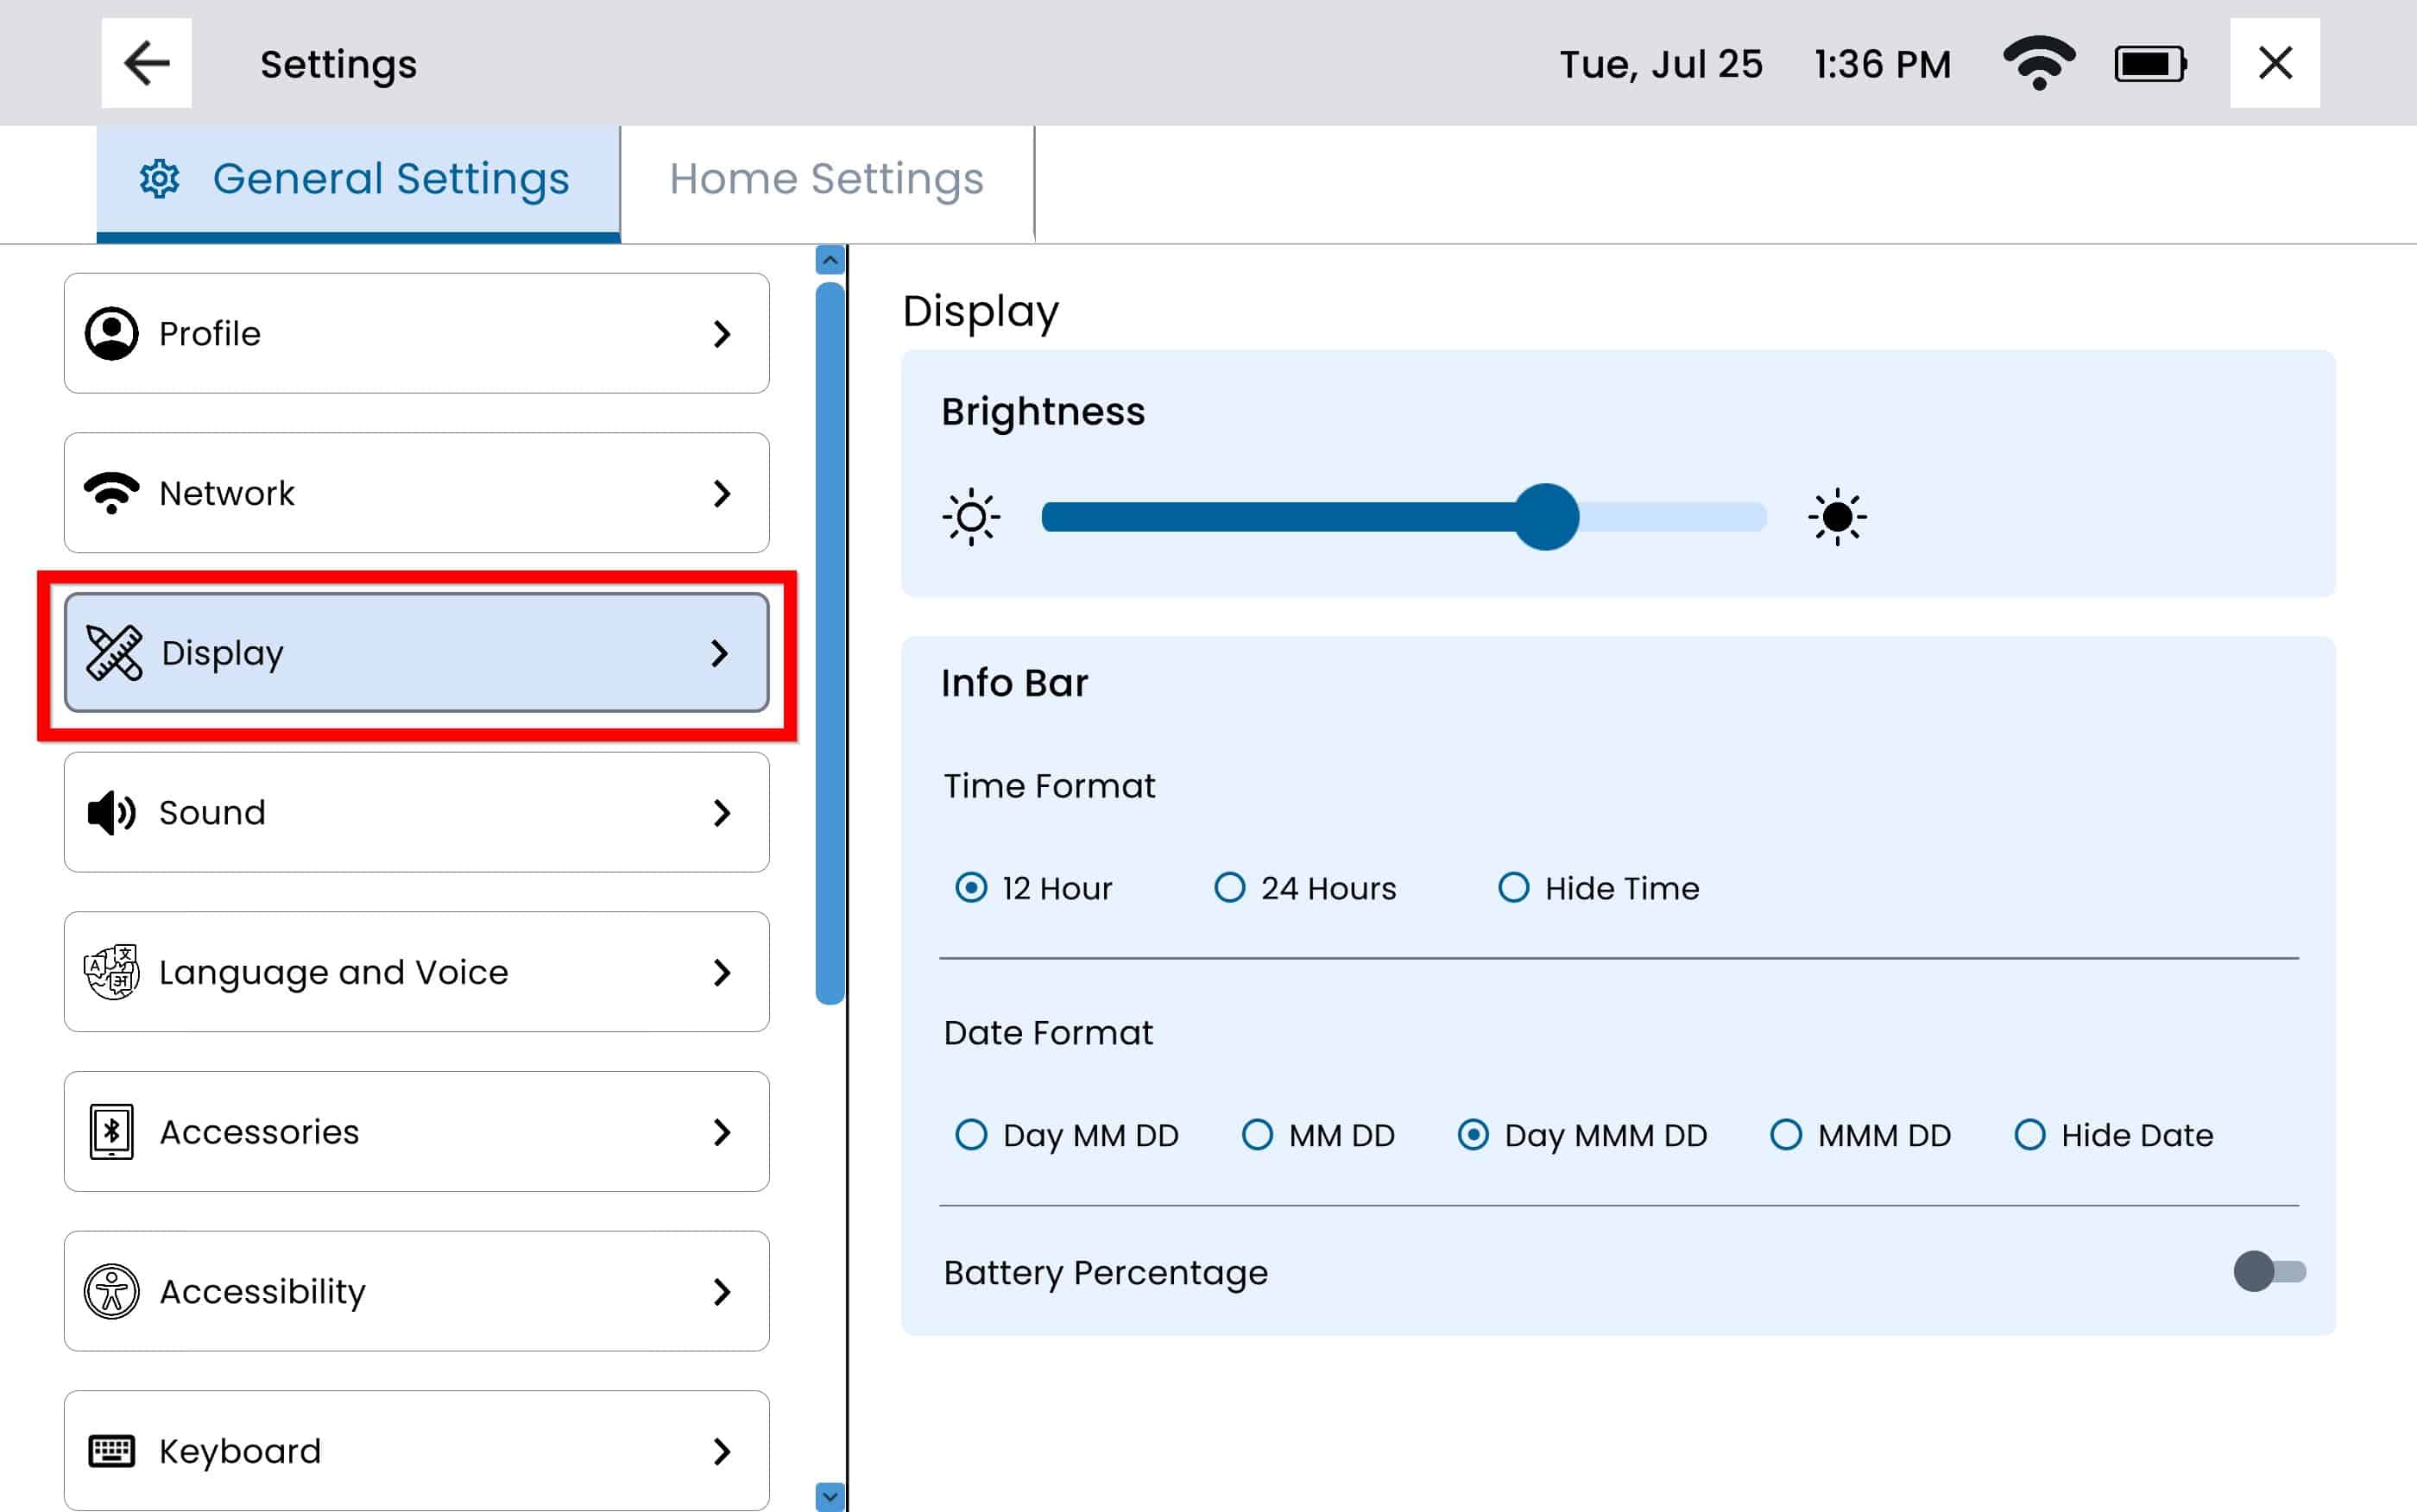Screen dimensions: 2417x1512
Task: Click the battery status icon
Action: tap(2150, 64)
